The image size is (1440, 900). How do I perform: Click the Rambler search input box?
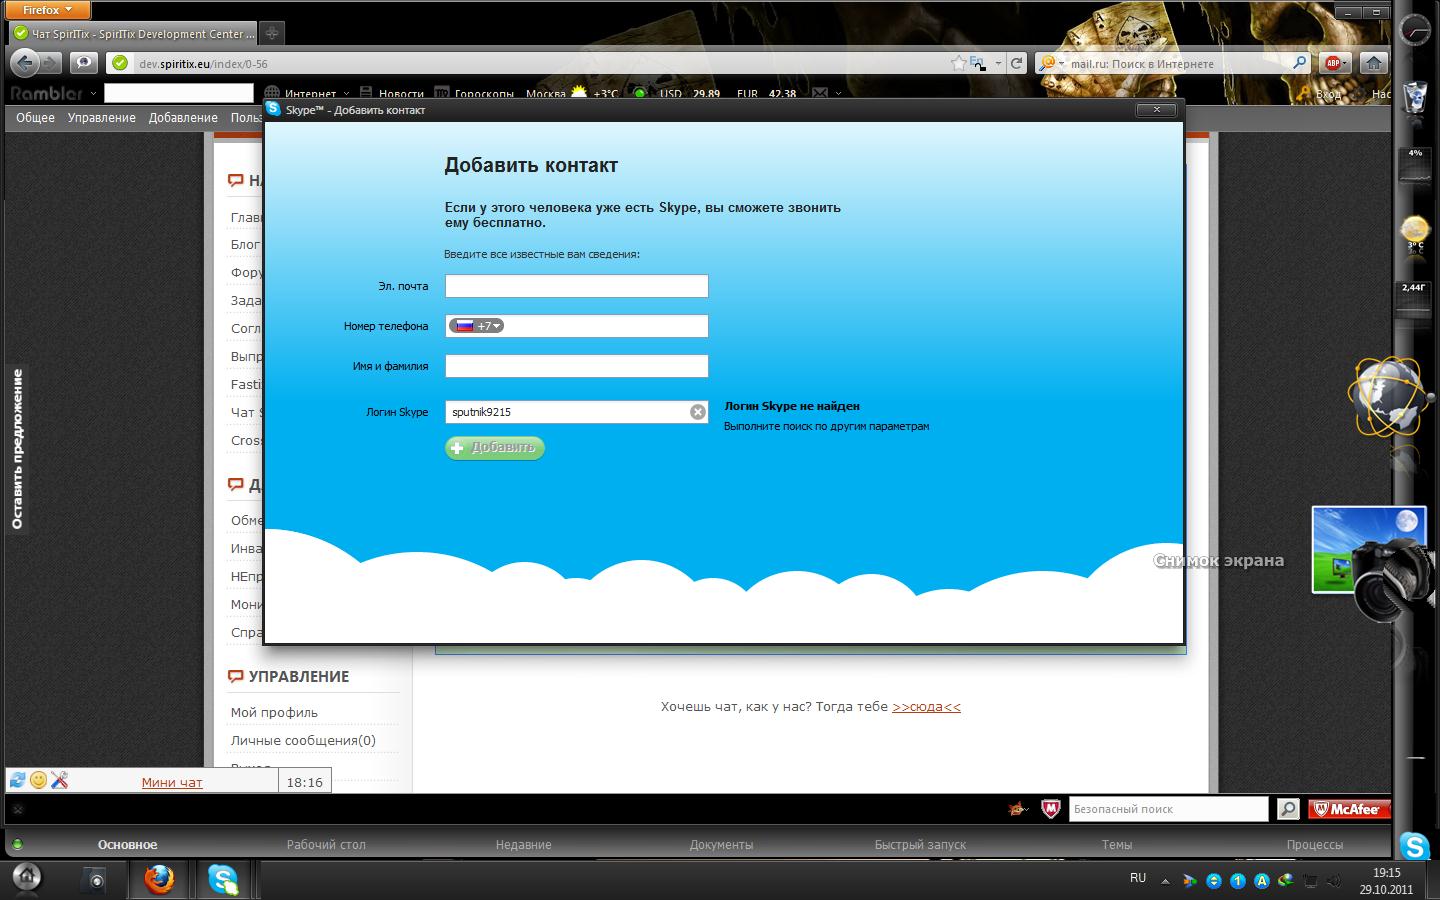pyautogui.click(x=179, y=93)
